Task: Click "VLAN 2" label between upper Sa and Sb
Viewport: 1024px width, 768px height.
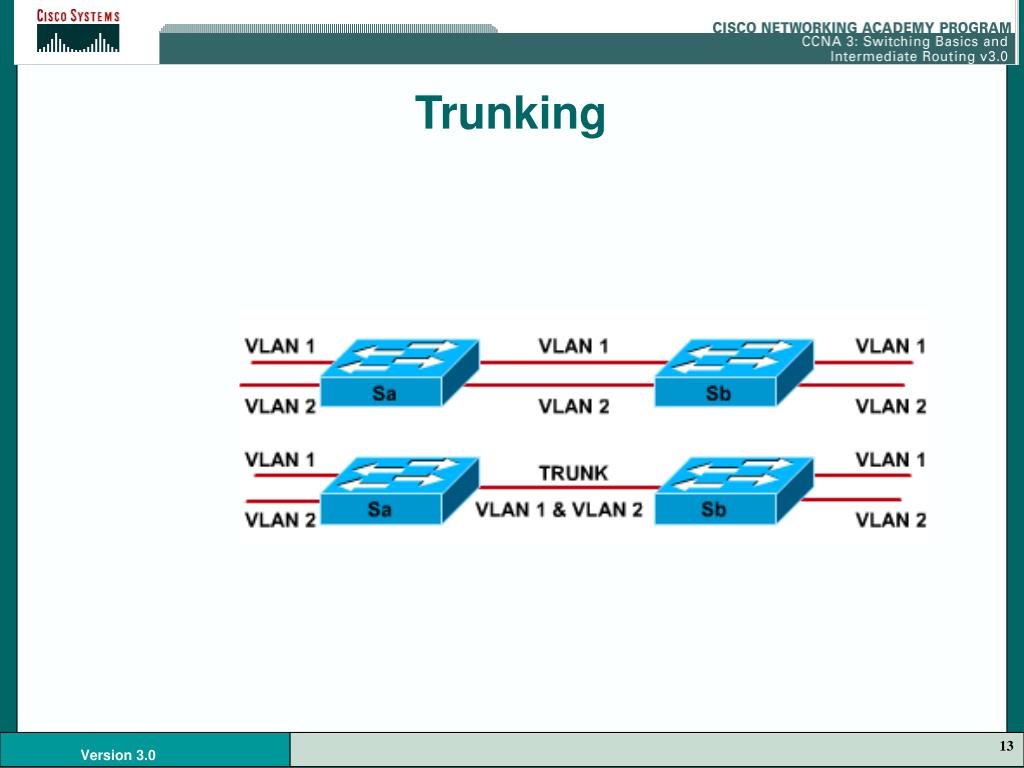Action: pyautogui.click(x=573, y=406)
